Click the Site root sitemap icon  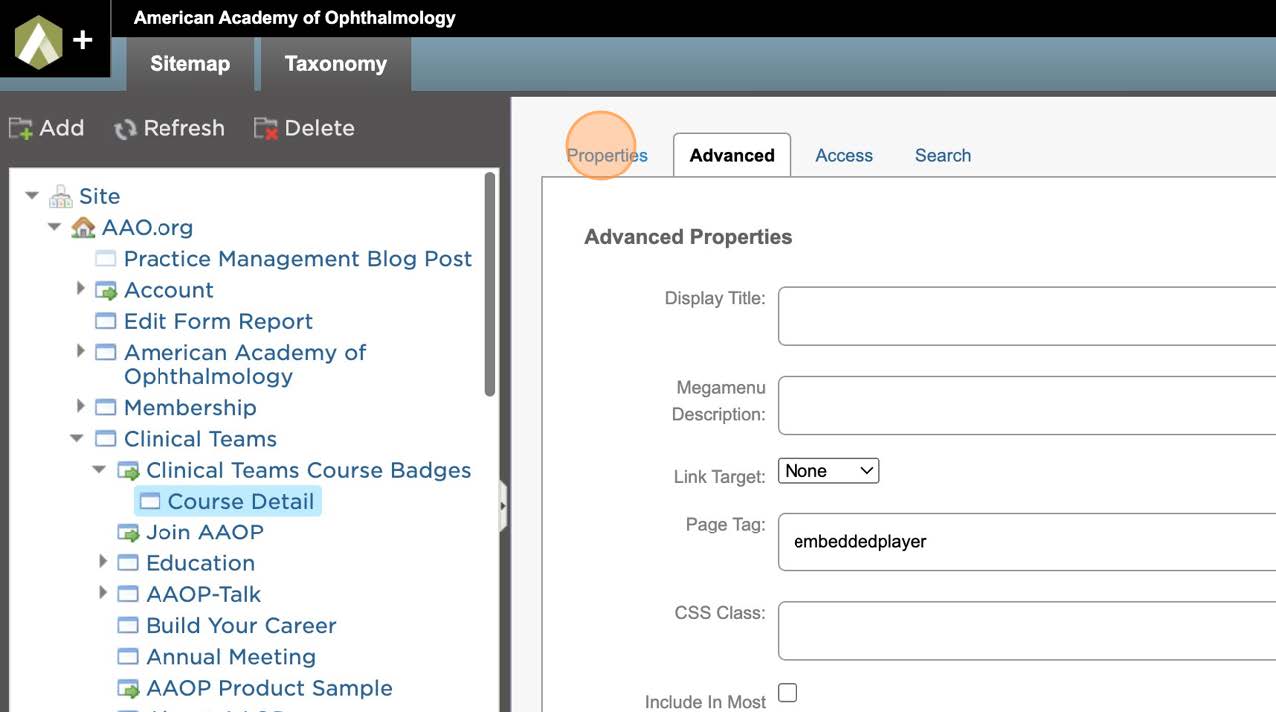(61, 196)
